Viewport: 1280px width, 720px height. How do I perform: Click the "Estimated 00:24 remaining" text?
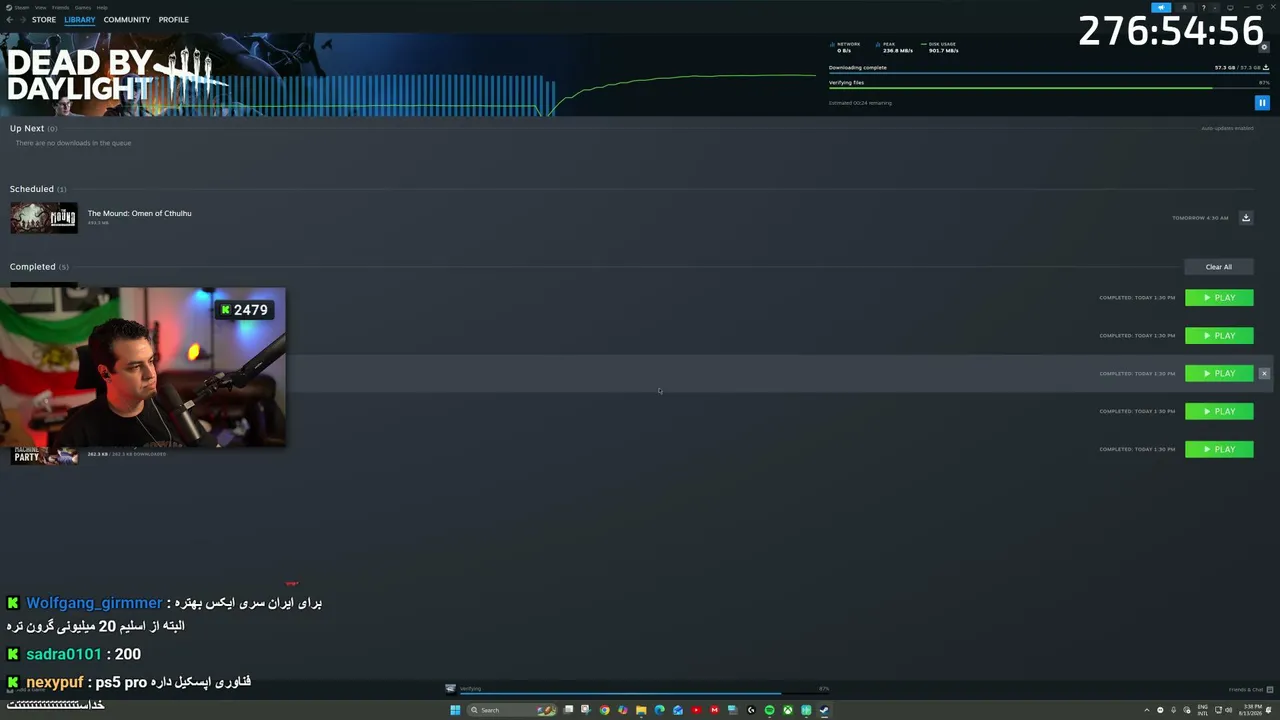(860, 103)
